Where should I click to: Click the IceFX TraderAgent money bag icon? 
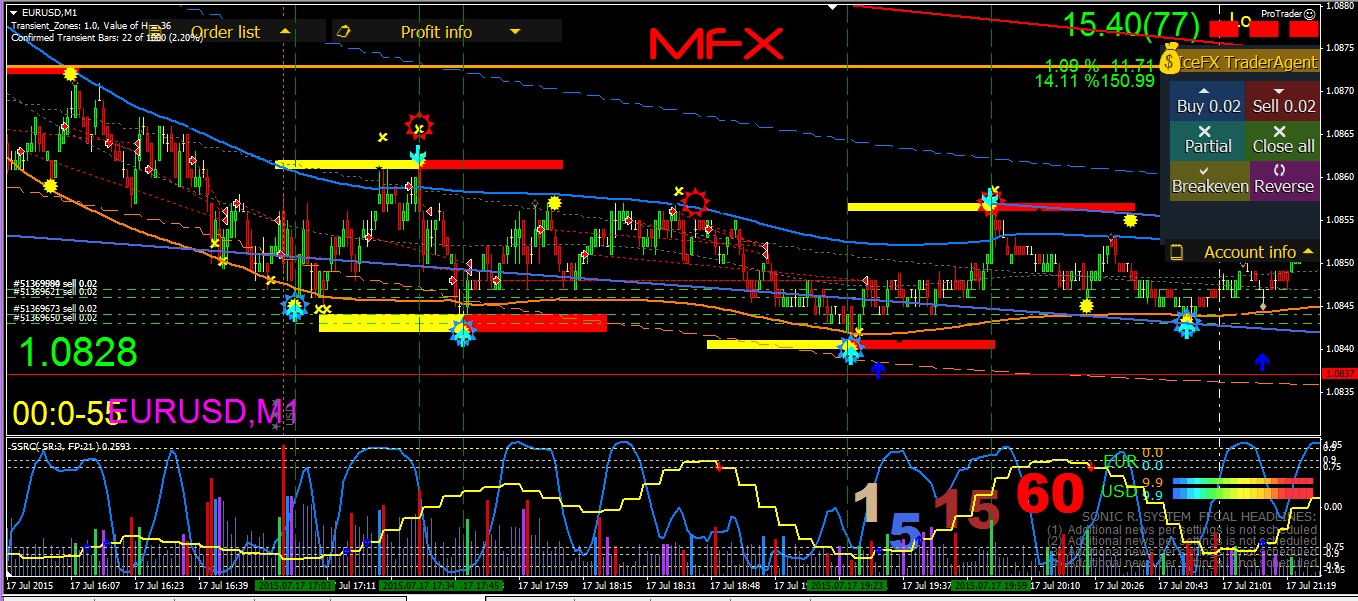pyautogui.click(x=1172, y=60)
